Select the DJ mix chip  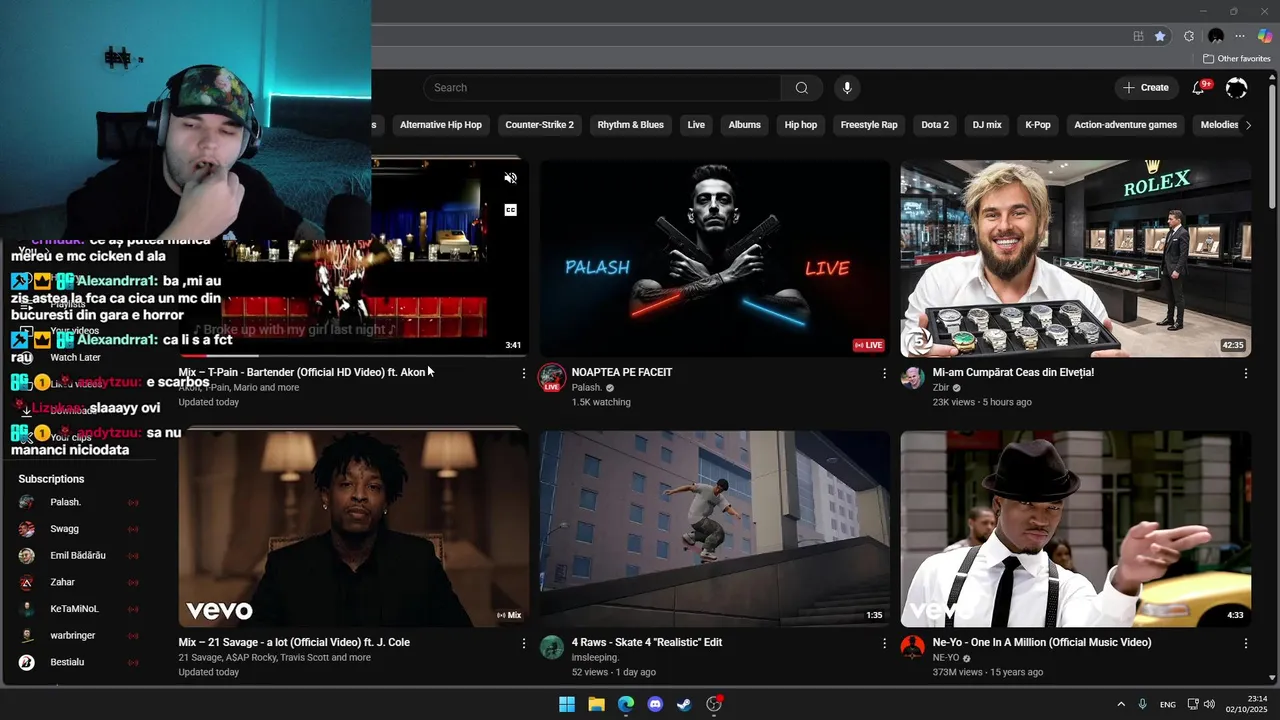click(x=987, y=125)
